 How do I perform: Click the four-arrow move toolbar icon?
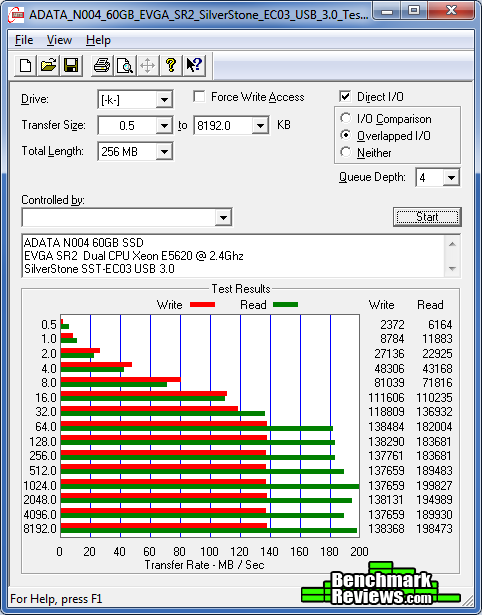[x=147, y=65]
